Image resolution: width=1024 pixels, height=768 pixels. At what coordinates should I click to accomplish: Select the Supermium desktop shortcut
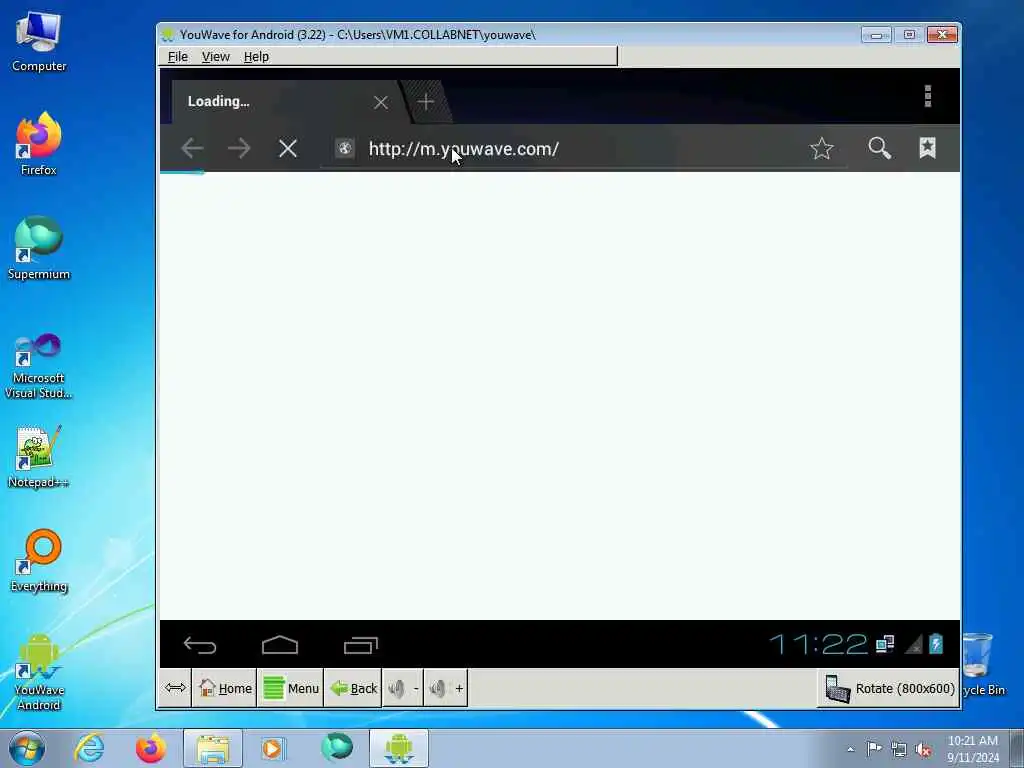tap(39, 248)
